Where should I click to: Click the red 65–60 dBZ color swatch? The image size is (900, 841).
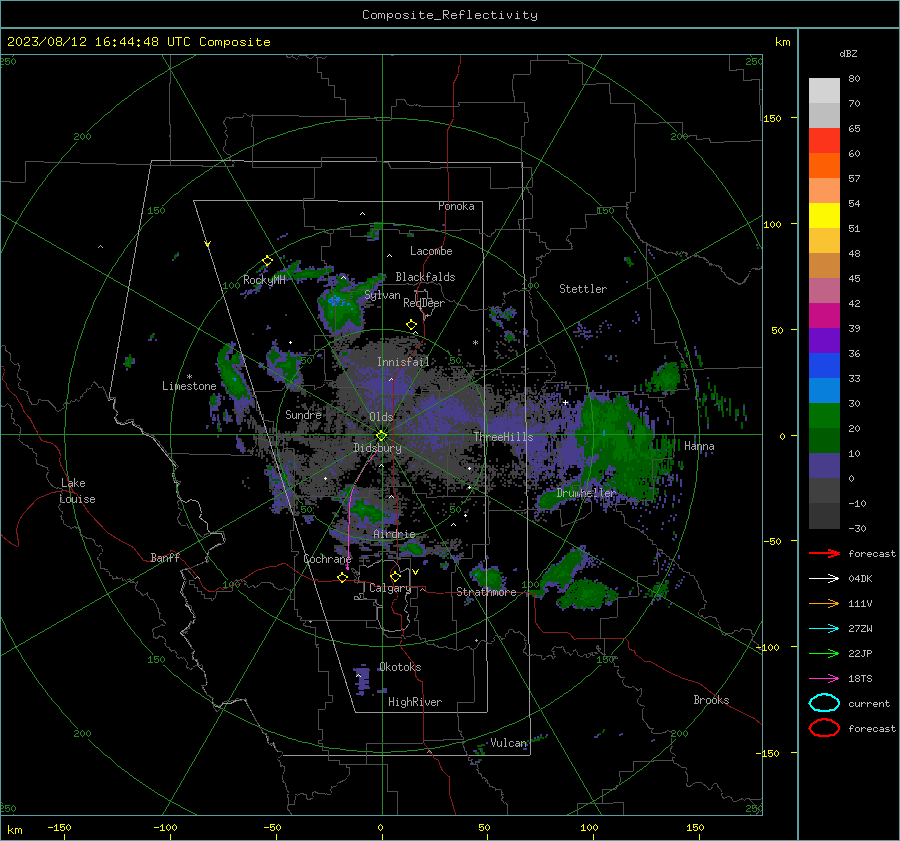pyautogui.click(x=824, y=141)
